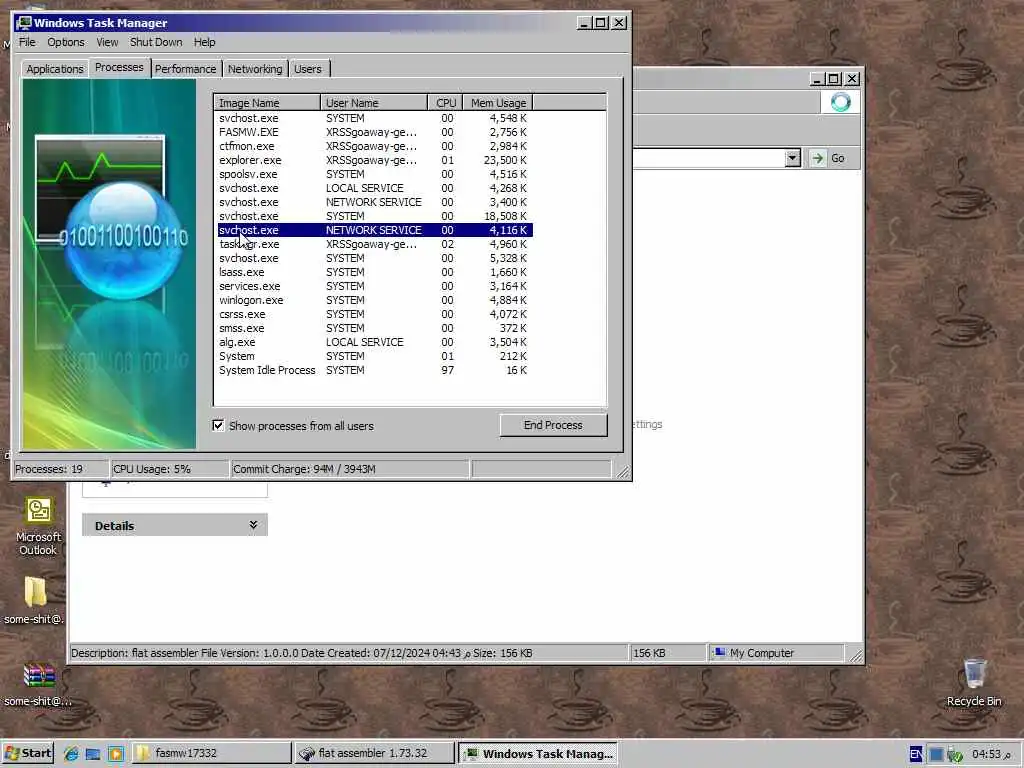Maximize the Explorer window behind Task Manager

(834, 79)
